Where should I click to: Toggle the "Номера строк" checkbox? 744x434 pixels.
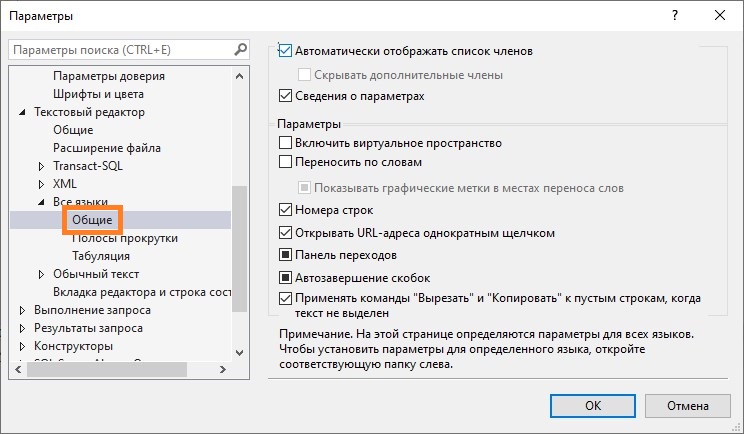(x=285, y=210)
